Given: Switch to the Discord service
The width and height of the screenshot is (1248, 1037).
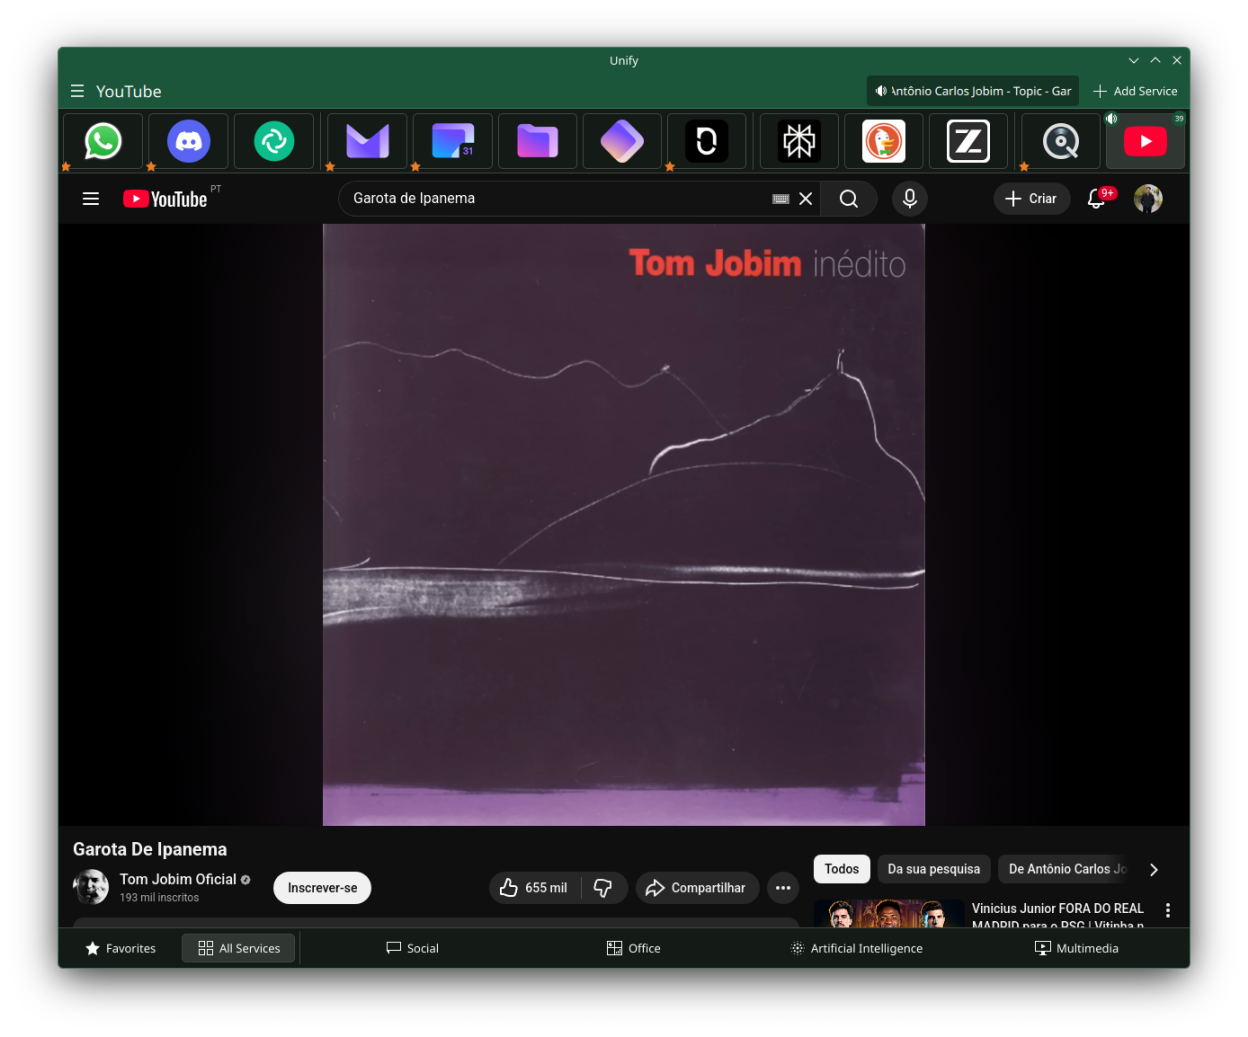Looking at the screenshot, I should (189, 141).
